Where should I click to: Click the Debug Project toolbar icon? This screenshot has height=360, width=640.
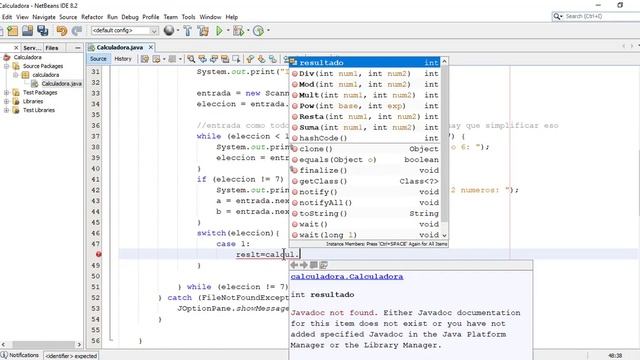pyautogui.click(x=238, y=31)
